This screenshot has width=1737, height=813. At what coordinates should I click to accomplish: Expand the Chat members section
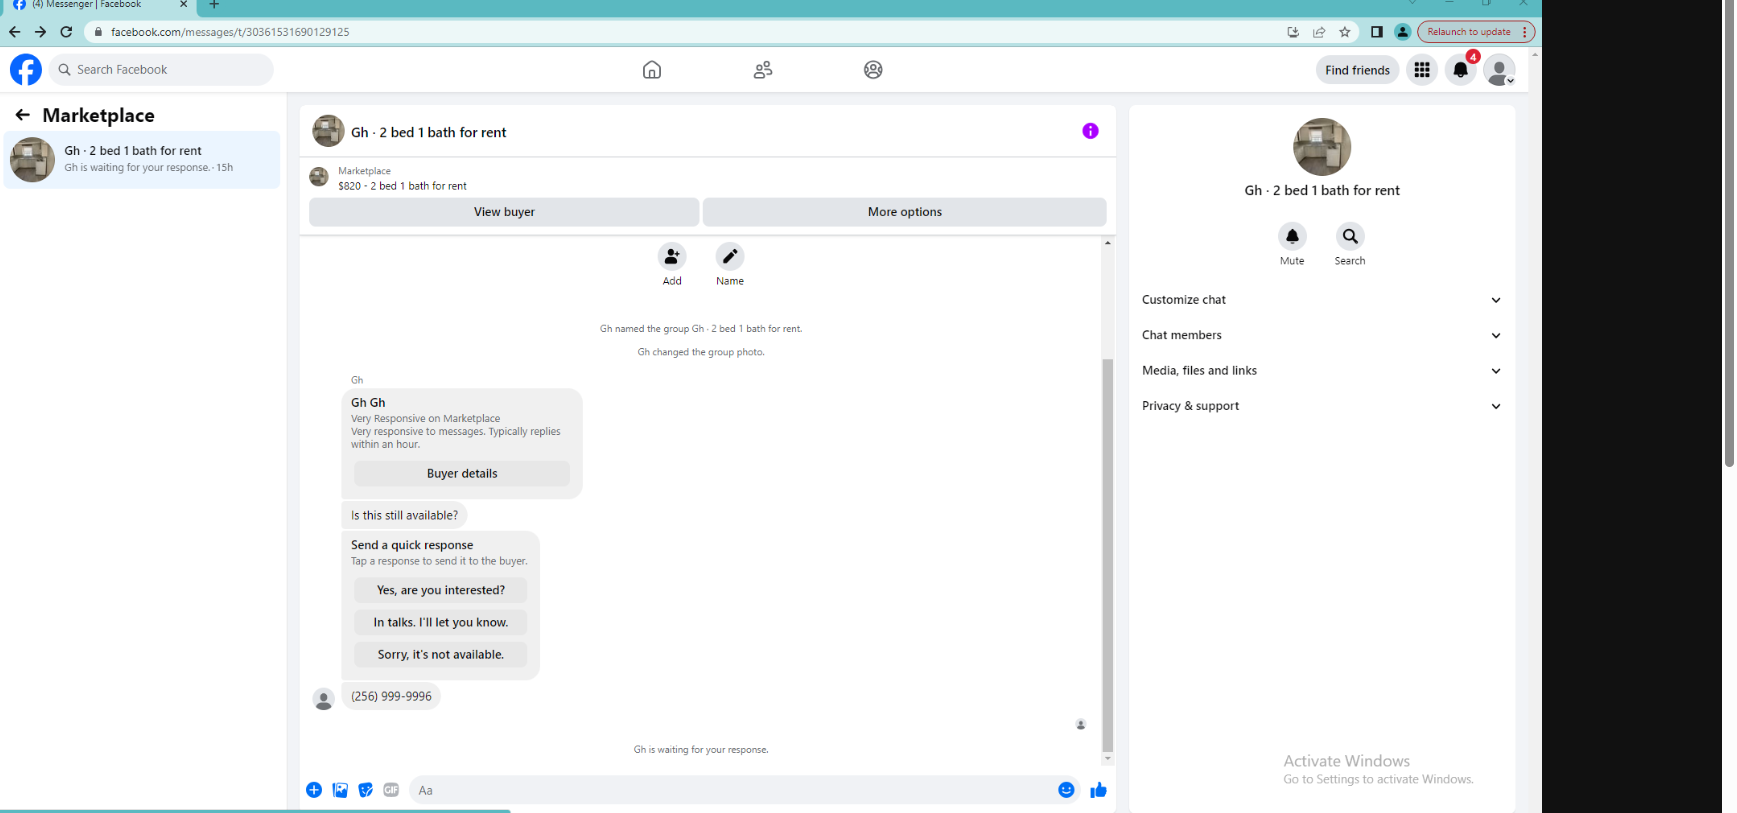1322,335
